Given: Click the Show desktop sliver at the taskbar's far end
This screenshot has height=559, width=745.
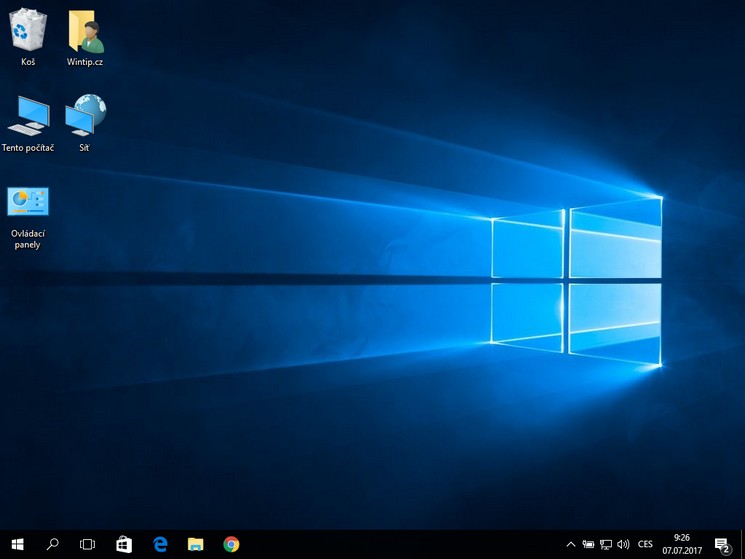Looking at the screenshot, I should pos(742,544).
